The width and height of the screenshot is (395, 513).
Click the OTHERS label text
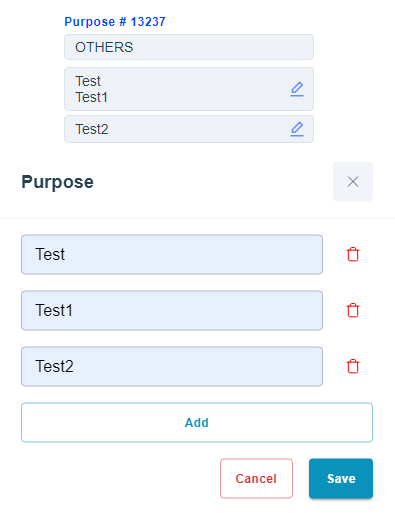click(104, 47)
